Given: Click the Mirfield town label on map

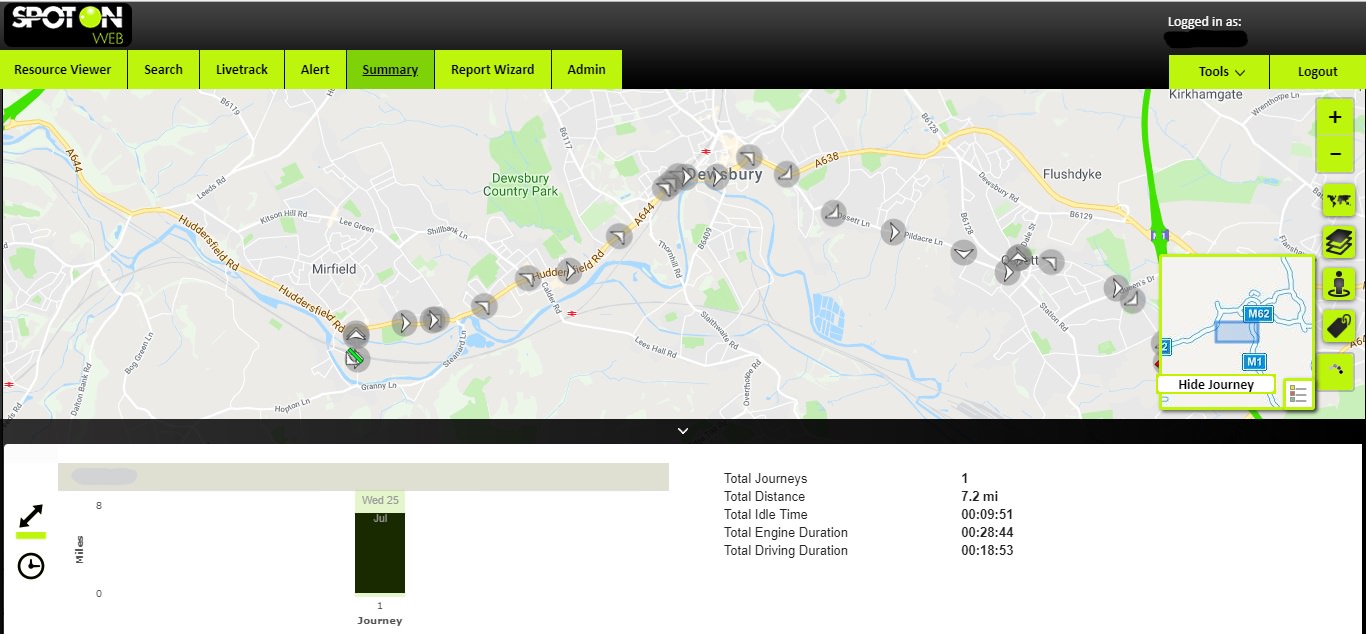Looking at the screenshot, I should 334,268.
